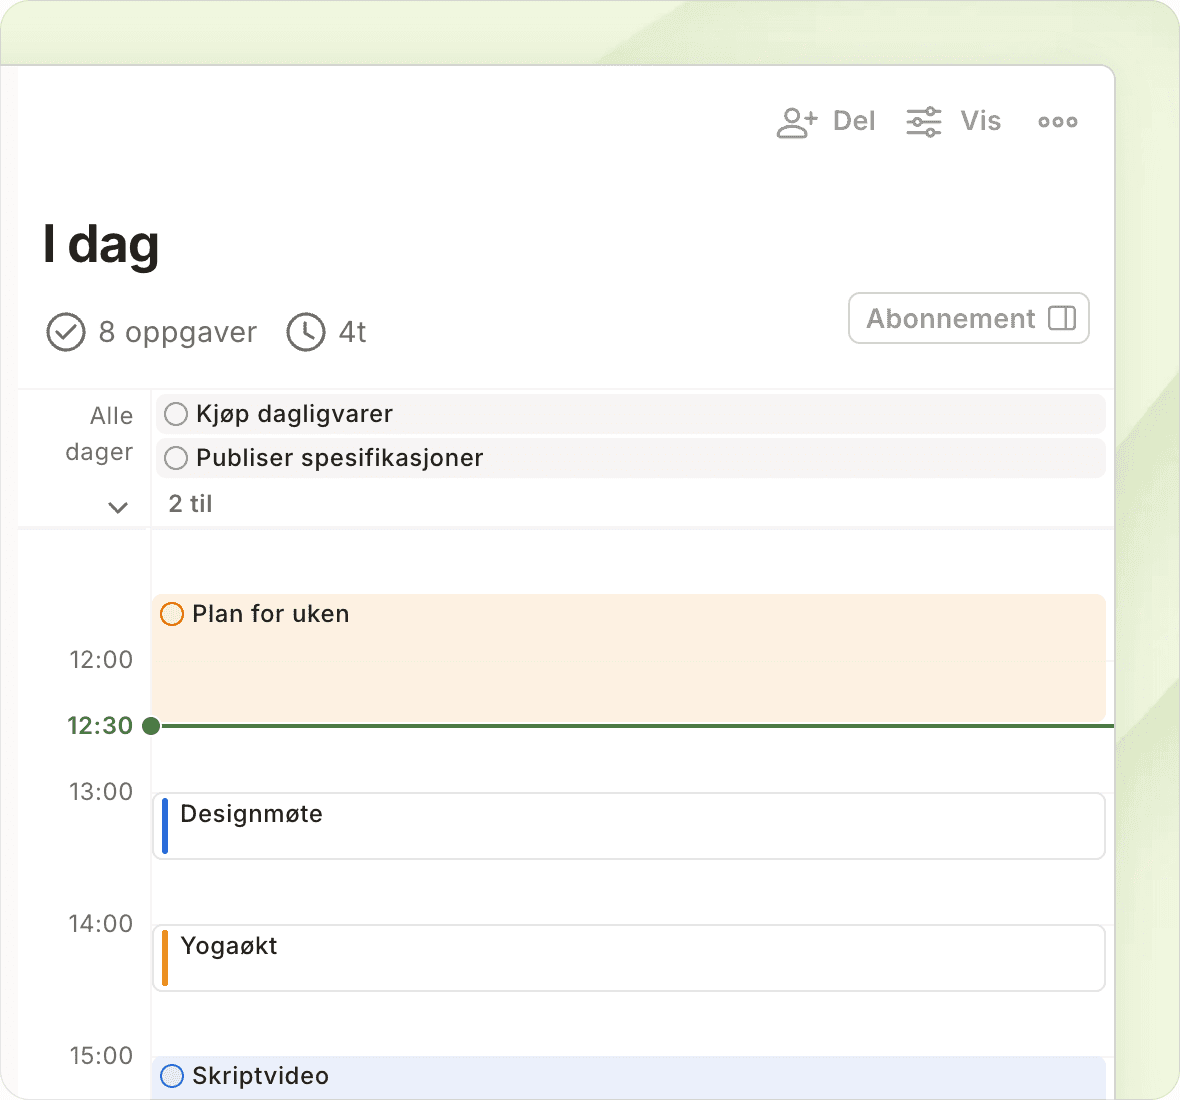Click the sidebar panel icon in Abonnement
Image resolution: width=1180 pixels, height=1100 pixels.
tap(1061, 318)
